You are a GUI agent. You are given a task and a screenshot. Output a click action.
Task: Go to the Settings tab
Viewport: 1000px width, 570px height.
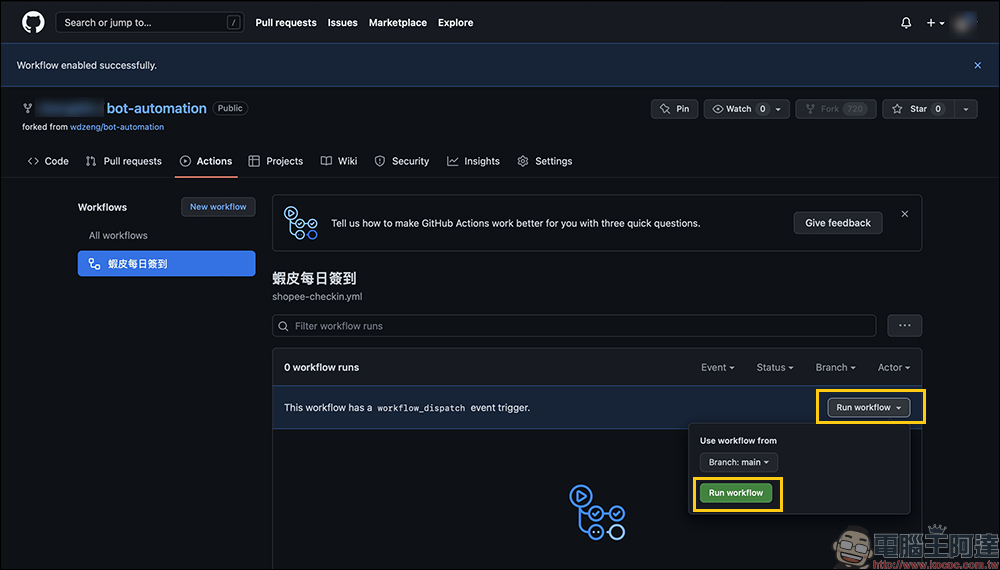(x=545, y=161)
